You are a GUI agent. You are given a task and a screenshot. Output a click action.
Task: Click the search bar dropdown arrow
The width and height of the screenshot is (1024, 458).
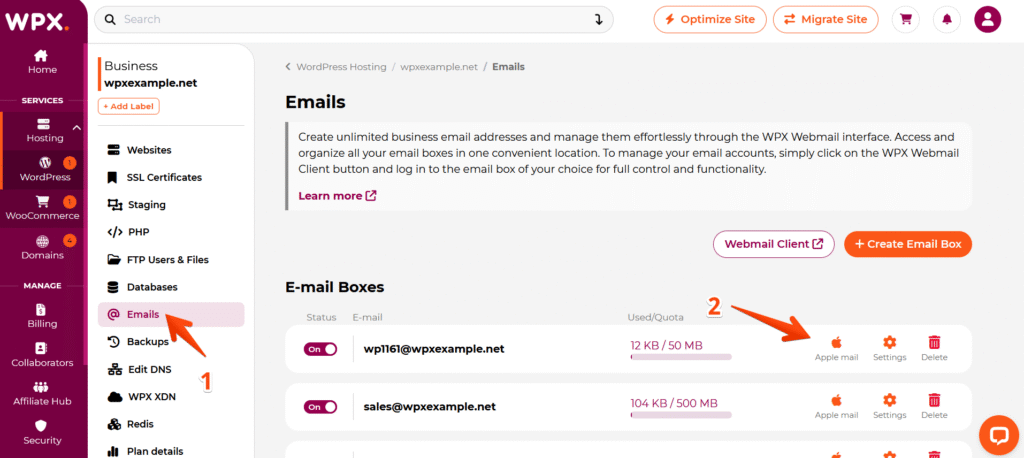[600, 19]
